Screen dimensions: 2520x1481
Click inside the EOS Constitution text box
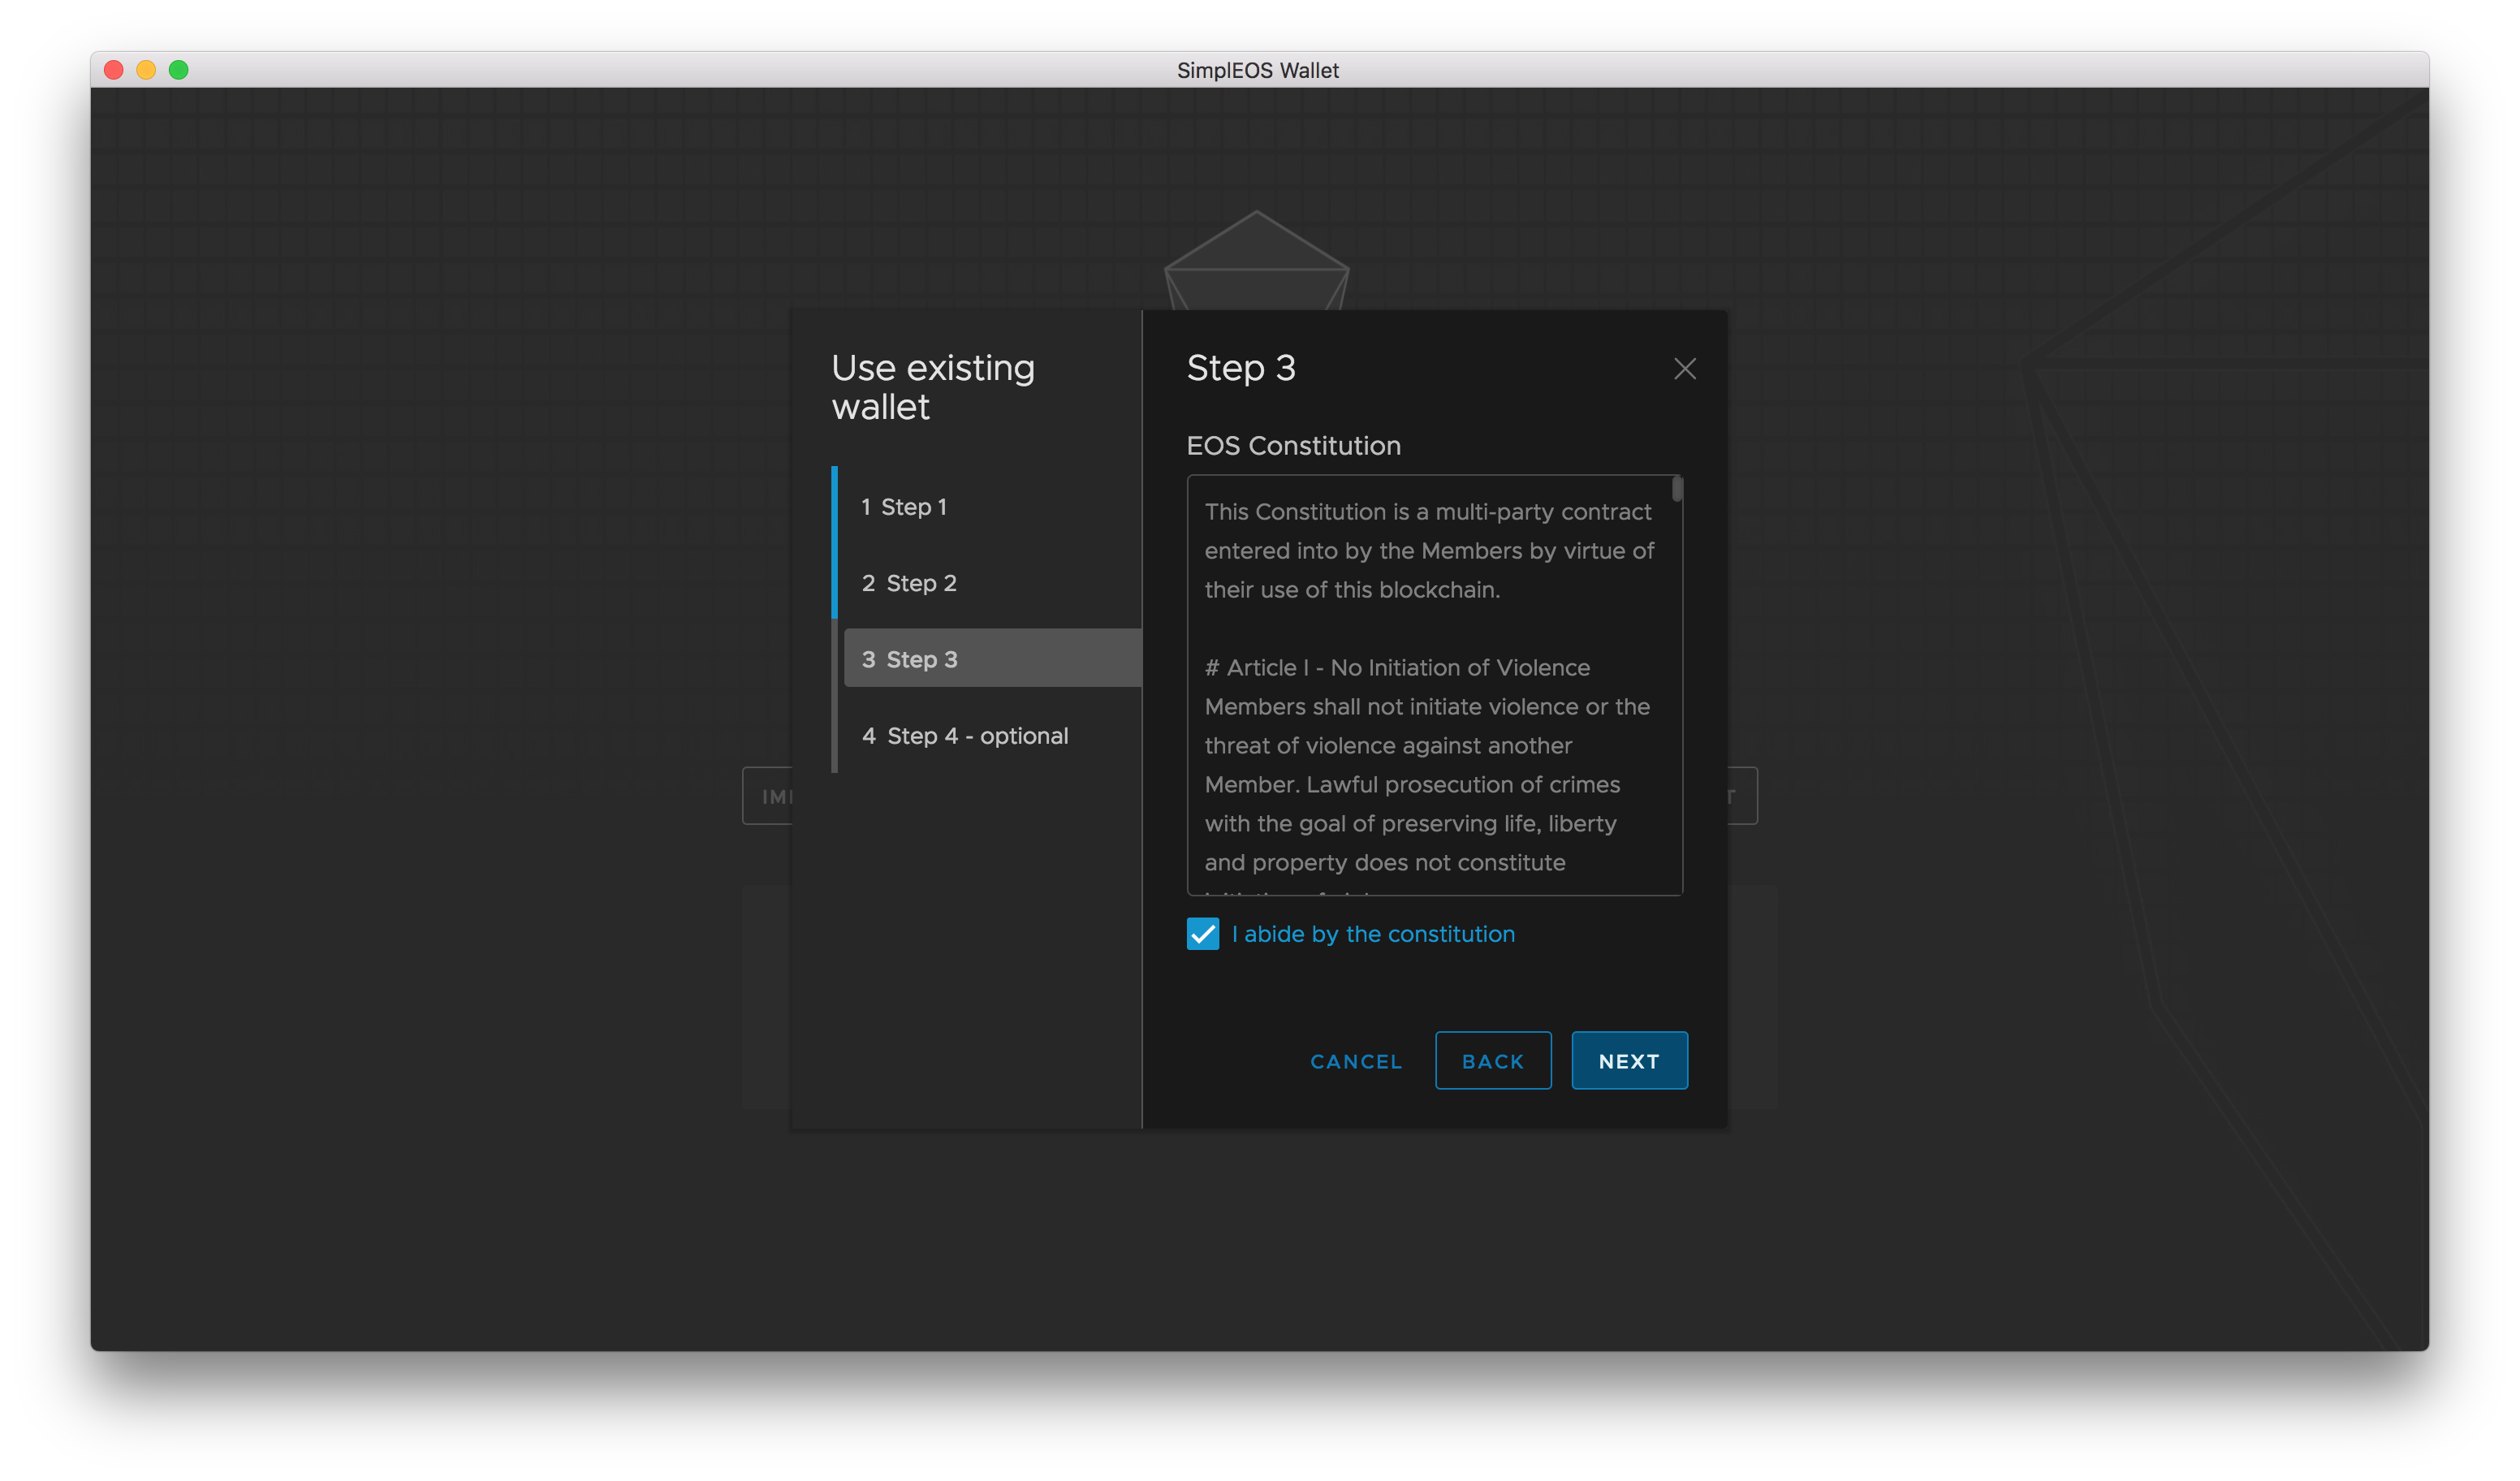coord(1434,685)
